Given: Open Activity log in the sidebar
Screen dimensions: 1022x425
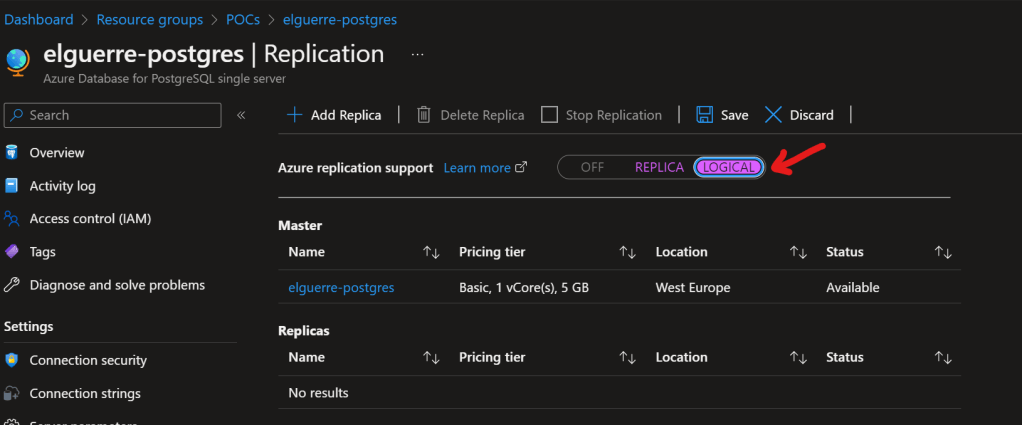Looking at the screenshot, I should (x=62, y=186).
